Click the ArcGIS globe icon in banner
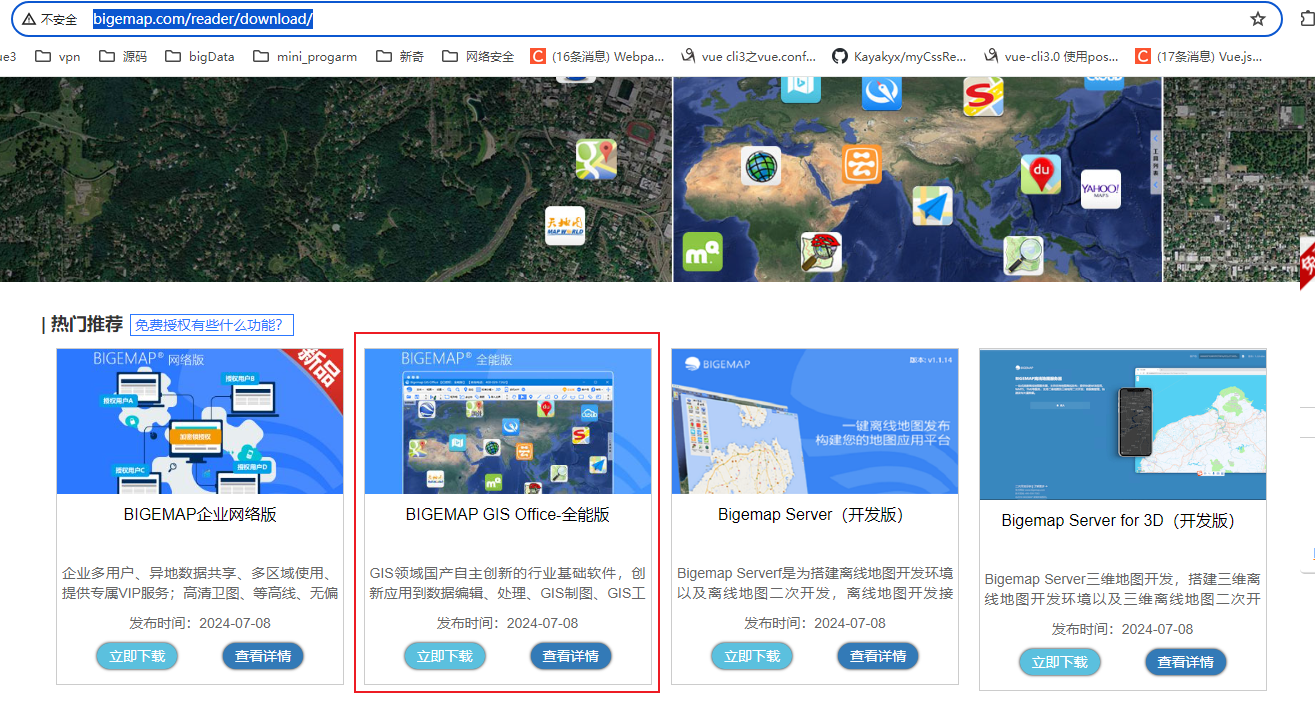The image size is (1315, 706). (761, 166)
